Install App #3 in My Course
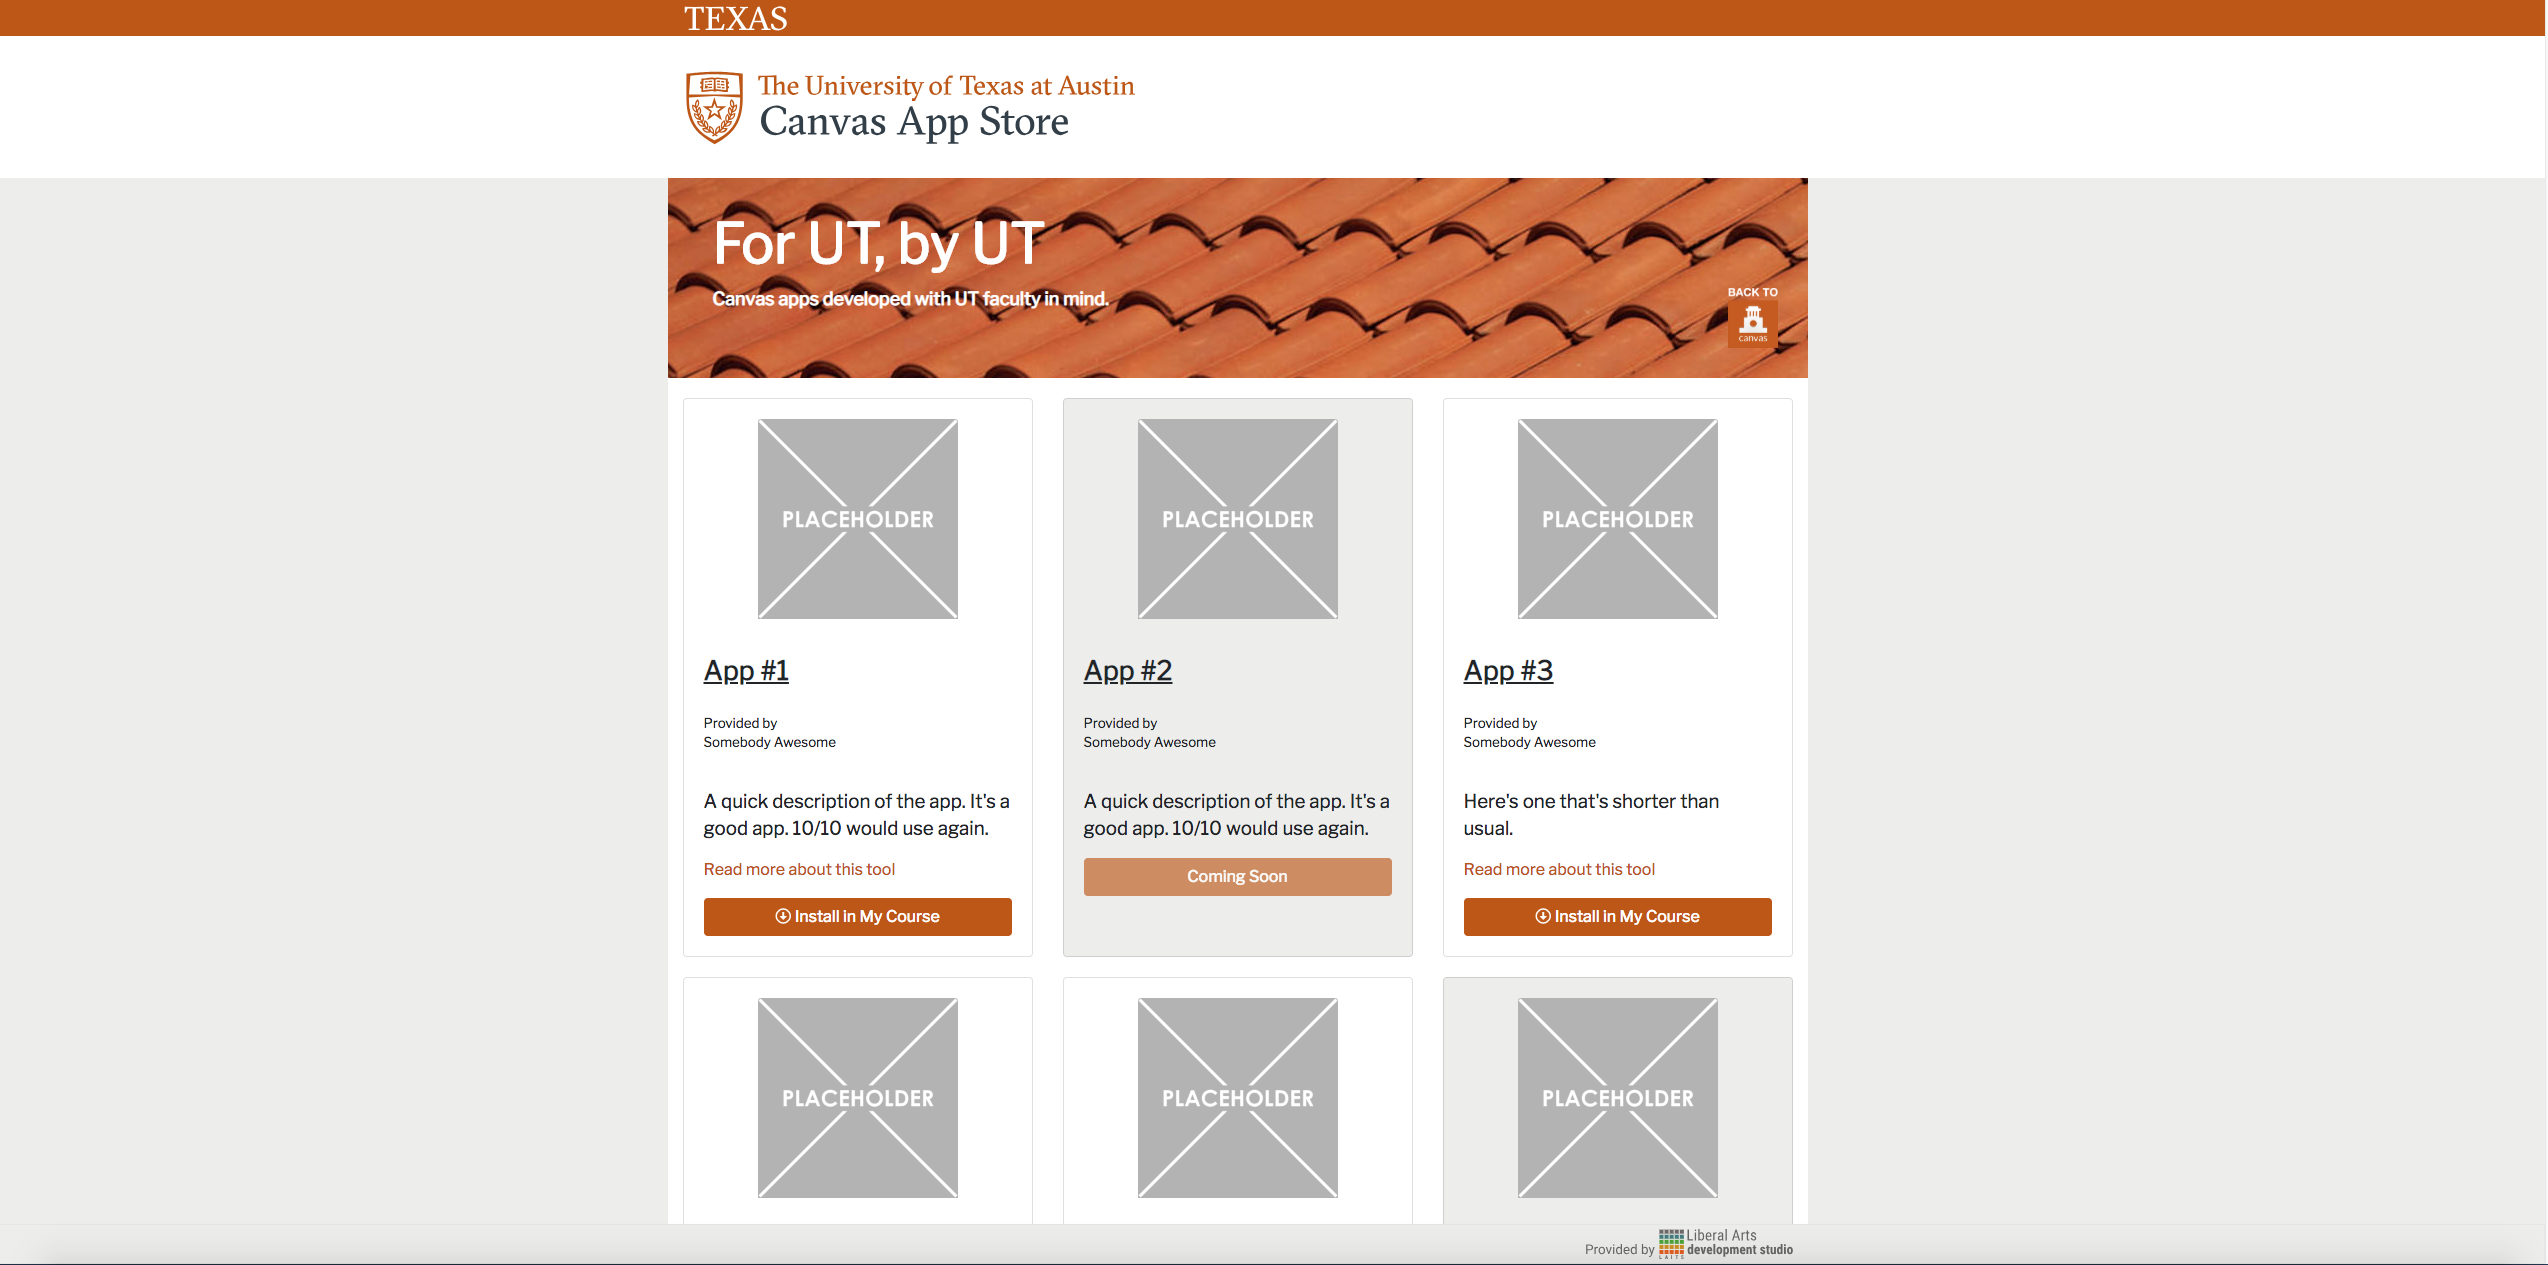Image resolution: width=2548 pixels, height=1265 pixels. click(1618, 917)
